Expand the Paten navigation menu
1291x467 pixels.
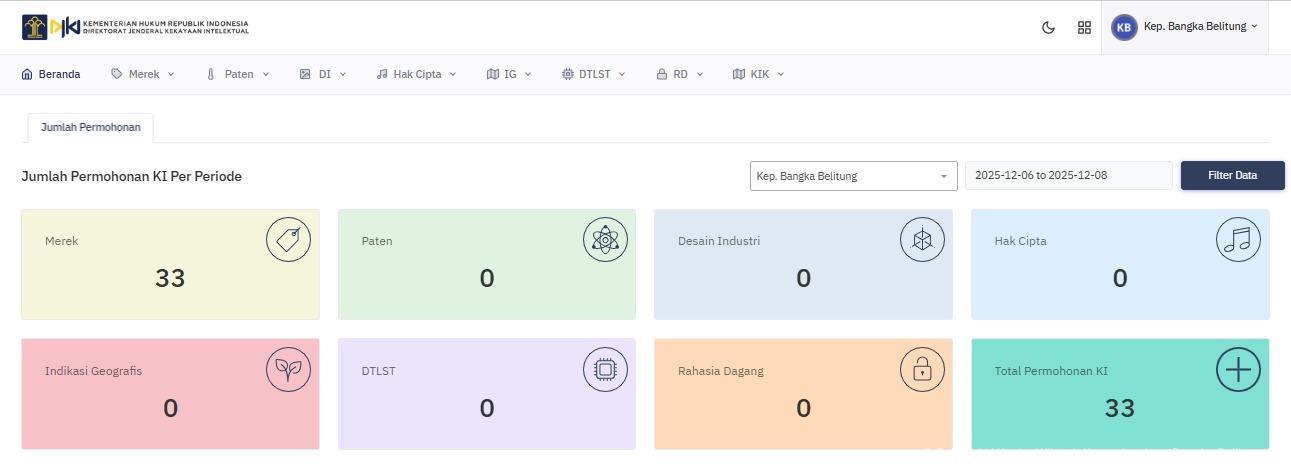point(238,74)
